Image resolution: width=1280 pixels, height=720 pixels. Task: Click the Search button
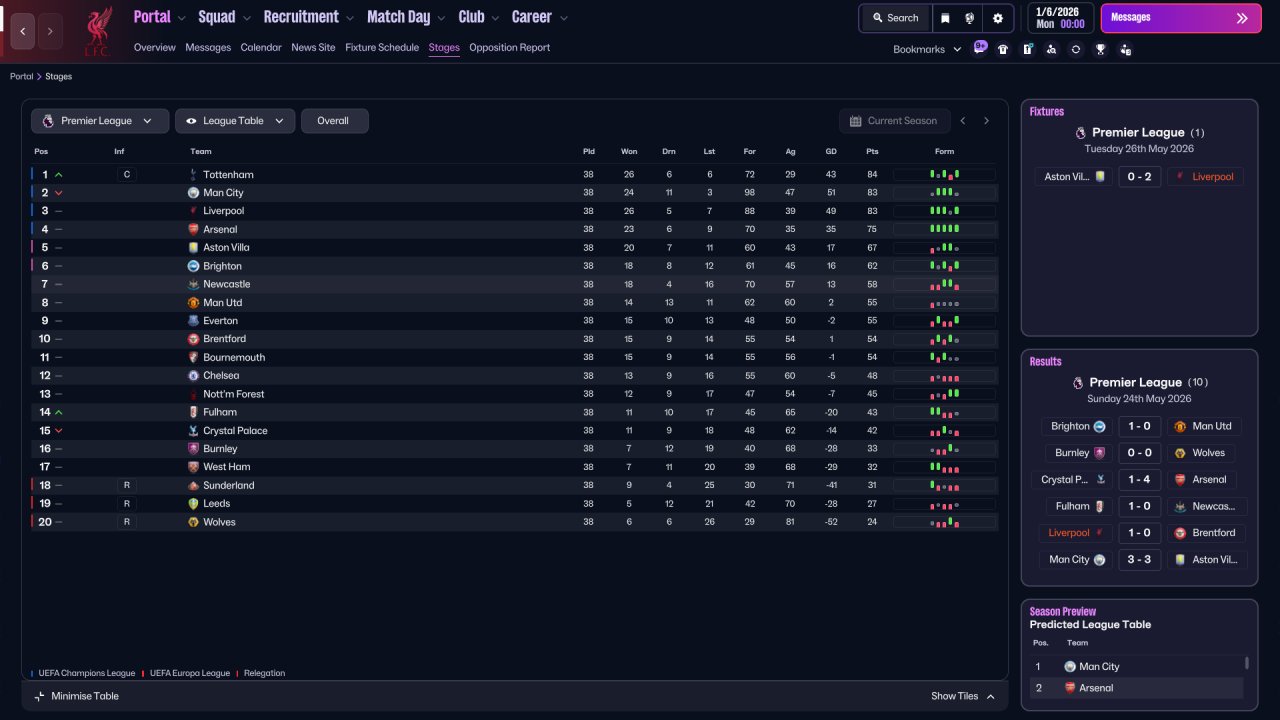tap(895, 18)
